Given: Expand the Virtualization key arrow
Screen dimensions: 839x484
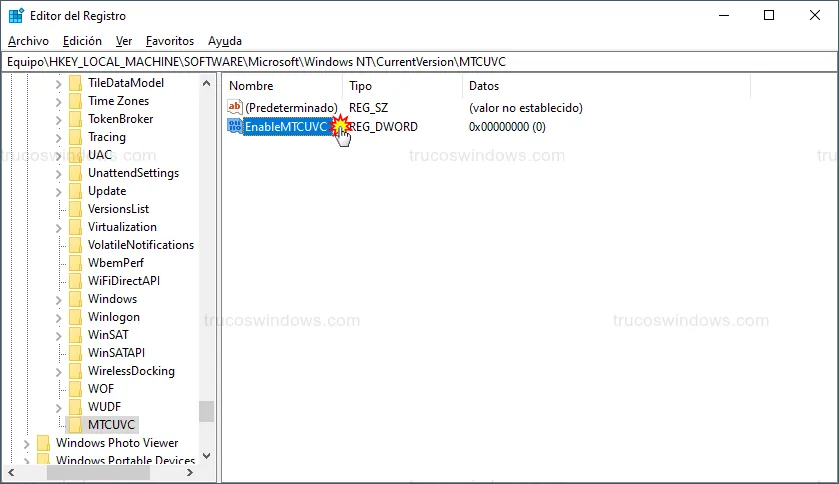Looking at the screenshot, I should [x=59, y=227].
